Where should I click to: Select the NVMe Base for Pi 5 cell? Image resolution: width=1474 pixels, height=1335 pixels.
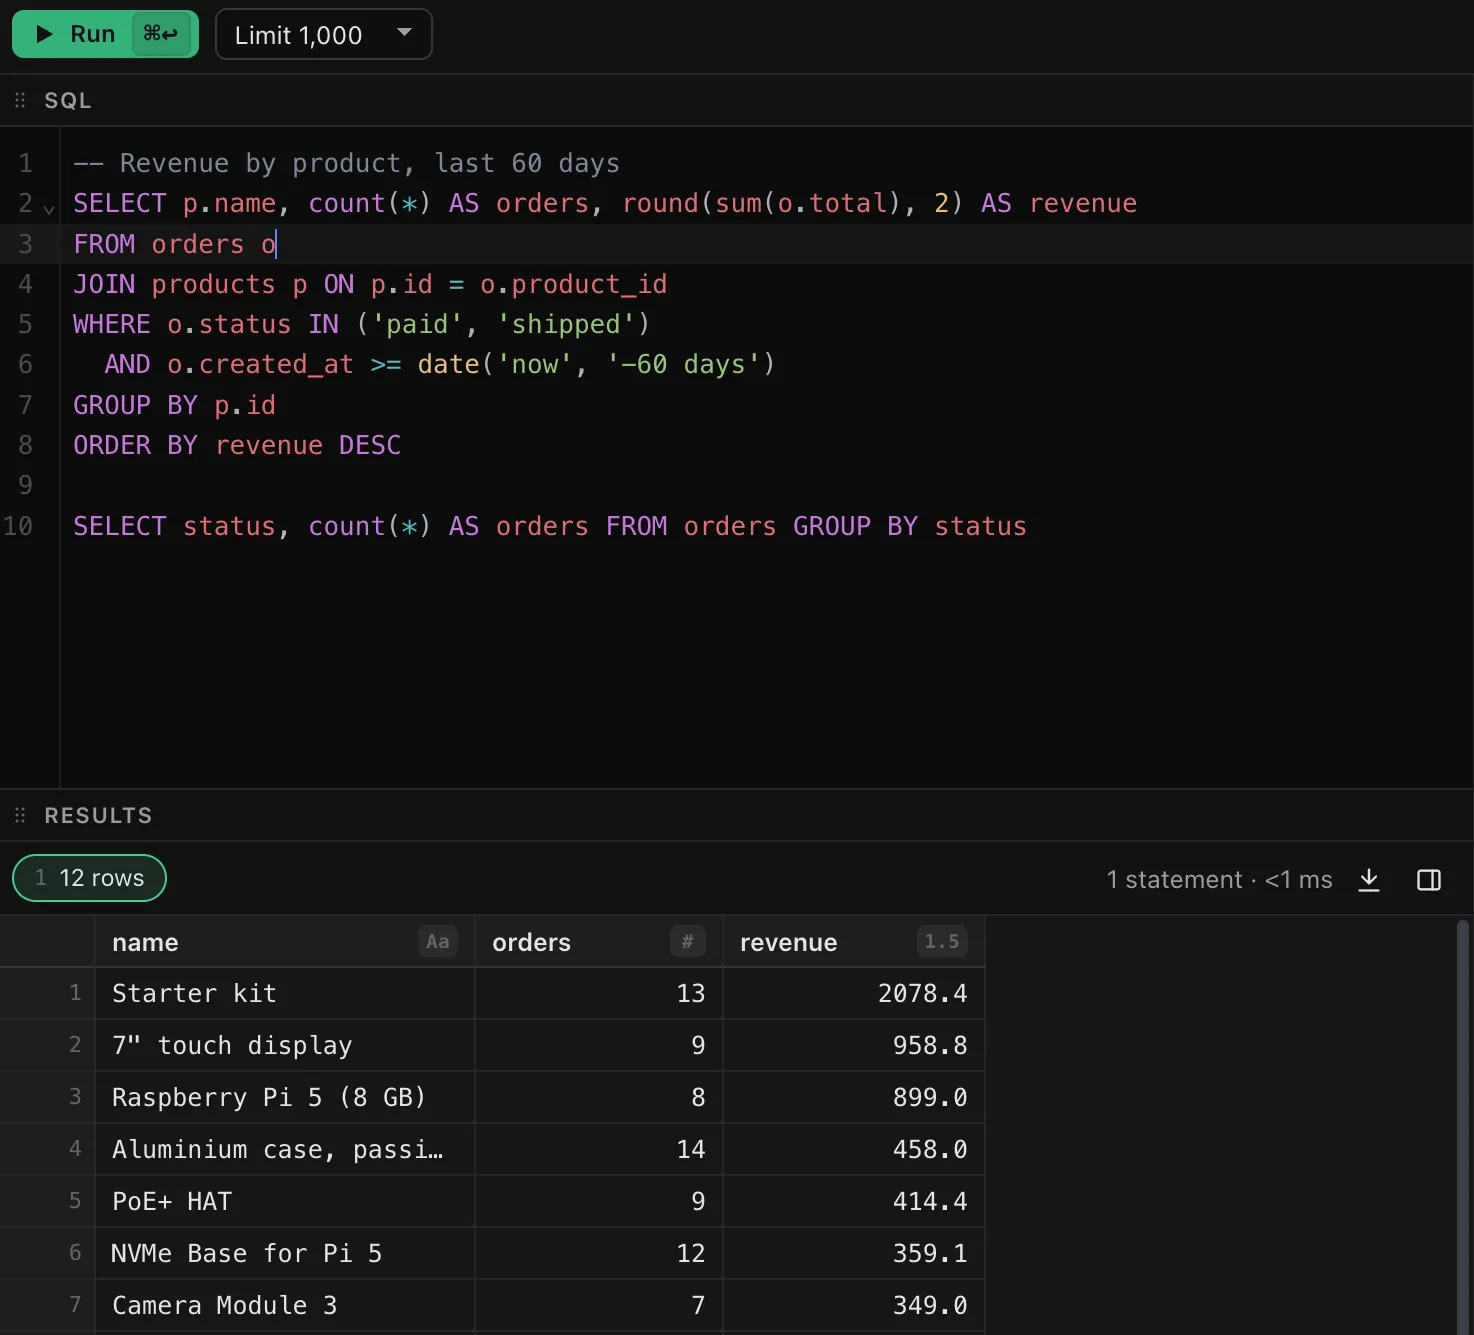(285, 1253)
